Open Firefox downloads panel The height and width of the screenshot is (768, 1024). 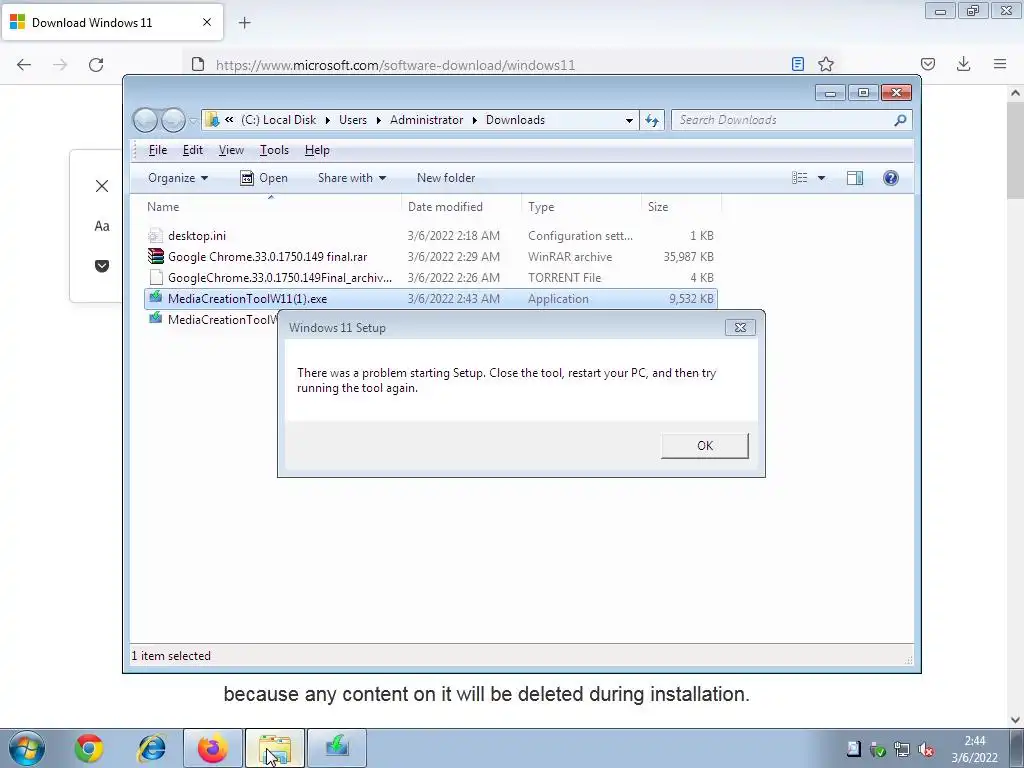tap(963, 64)
